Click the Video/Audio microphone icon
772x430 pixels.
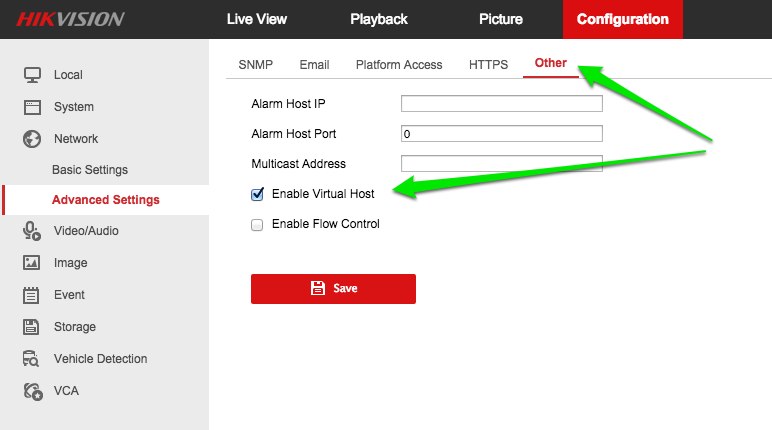coord(32,231)
